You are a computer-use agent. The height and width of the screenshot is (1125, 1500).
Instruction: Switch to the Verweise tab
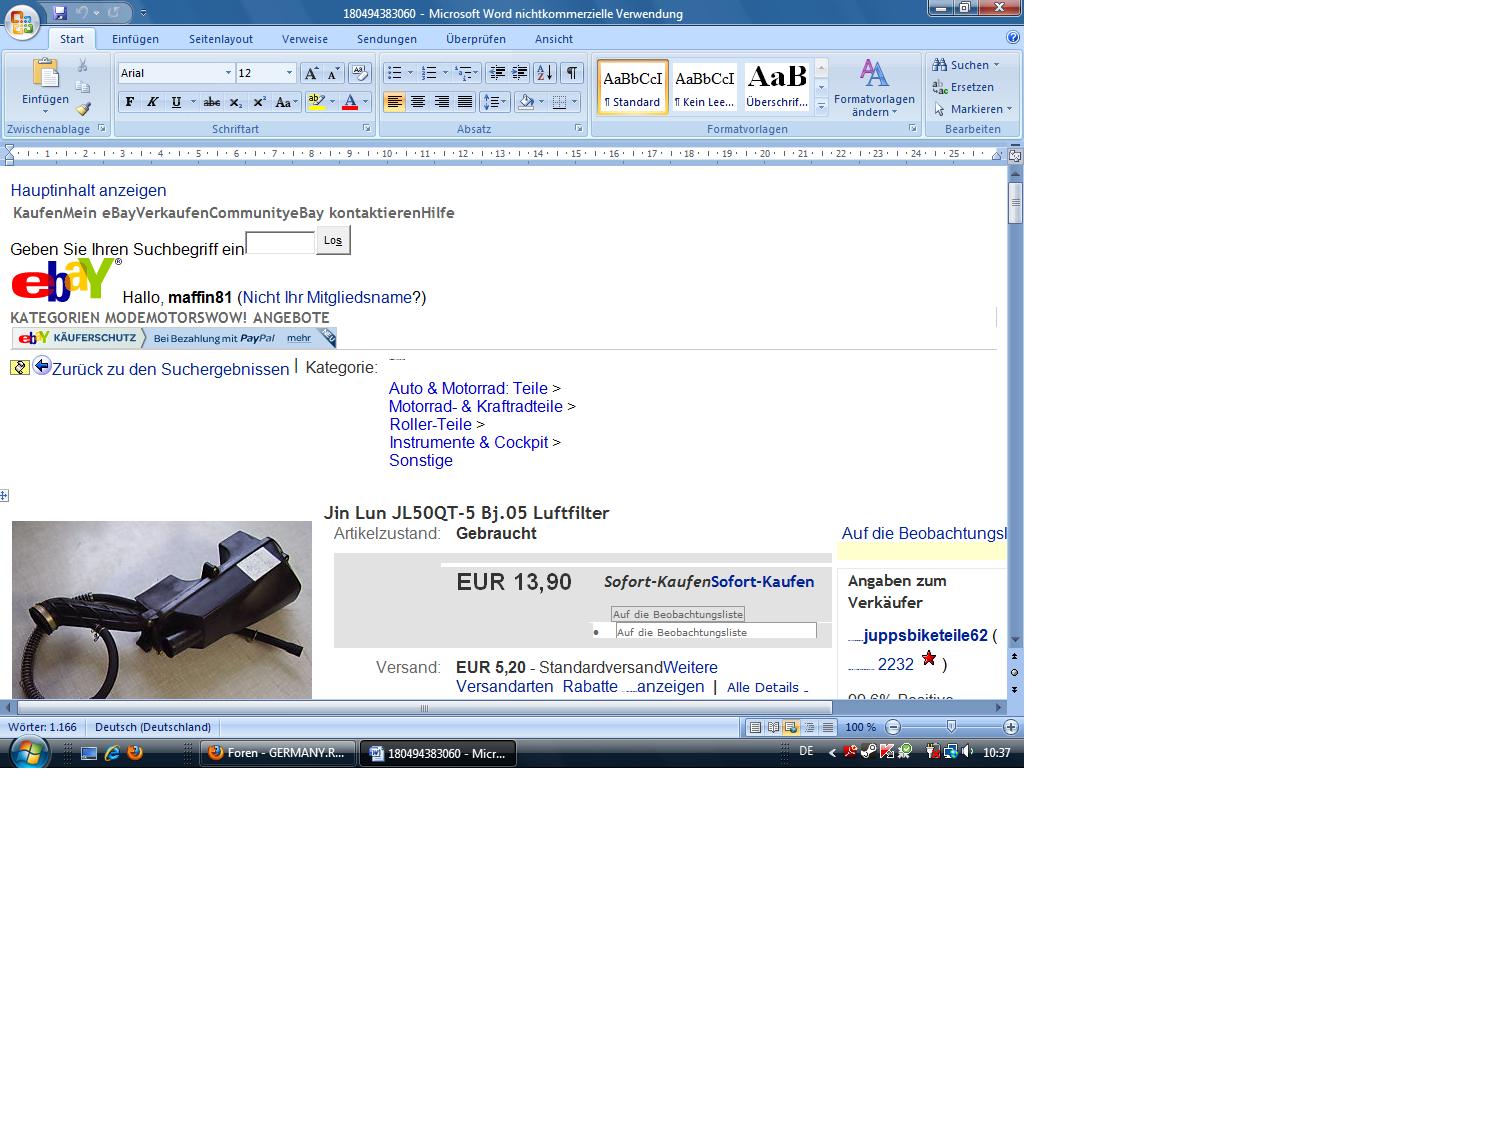[305, 39]
